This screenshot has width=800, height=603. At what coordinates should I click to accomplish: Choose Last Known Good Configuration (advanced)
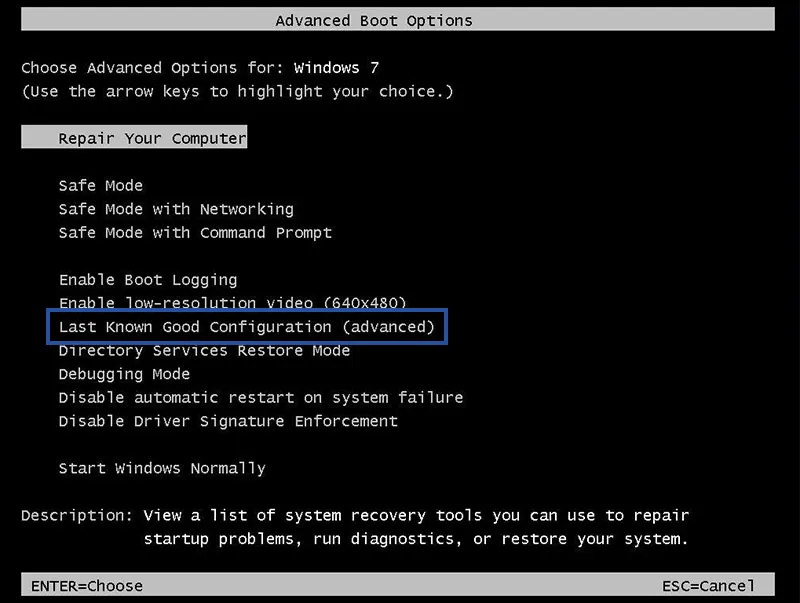click(247, 327)
